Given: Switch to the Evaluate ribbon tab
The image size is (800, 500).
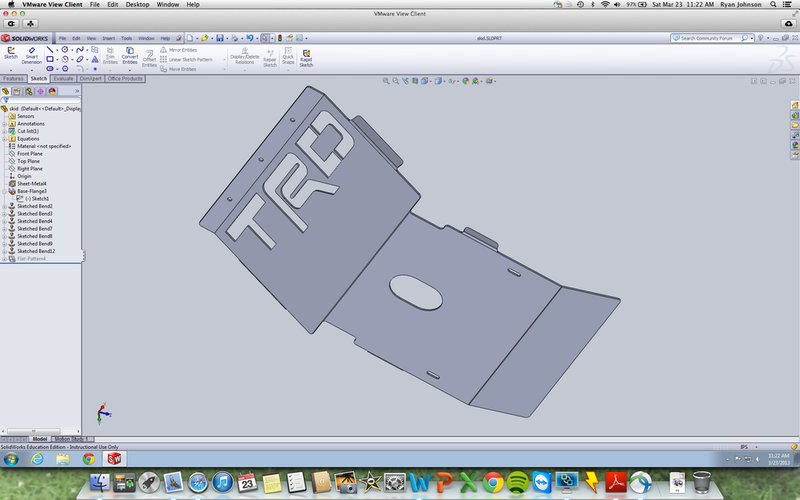Looking at the screenshot, I should coord(63,79).
